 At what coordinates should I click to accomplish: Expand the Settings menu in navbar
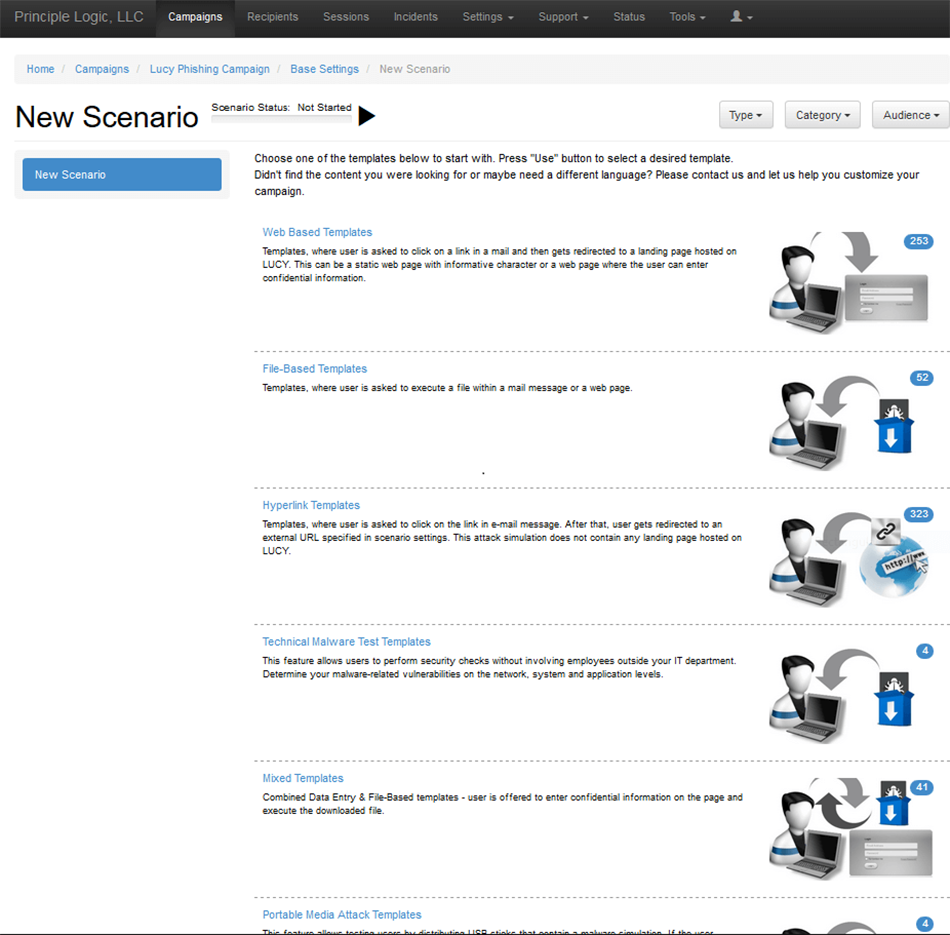[488, 17]
